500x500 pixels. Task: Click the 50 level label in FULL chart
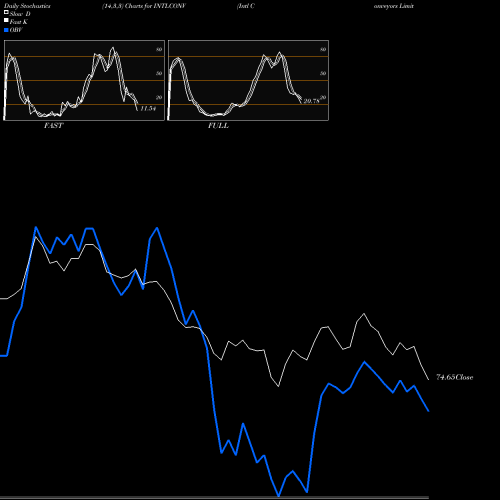pos(323,73)
